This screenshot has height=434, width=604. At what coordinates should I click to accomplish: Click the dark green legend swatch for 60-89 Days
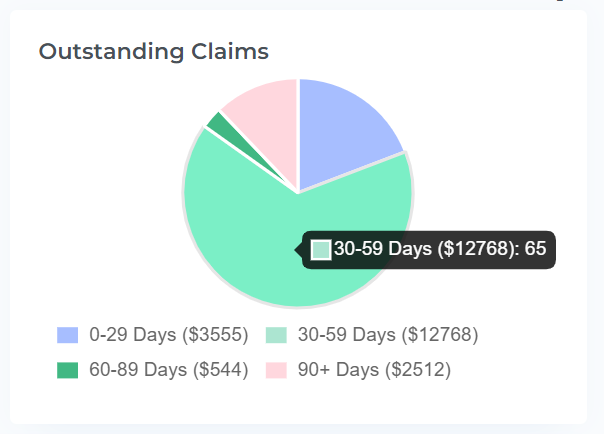68,370
